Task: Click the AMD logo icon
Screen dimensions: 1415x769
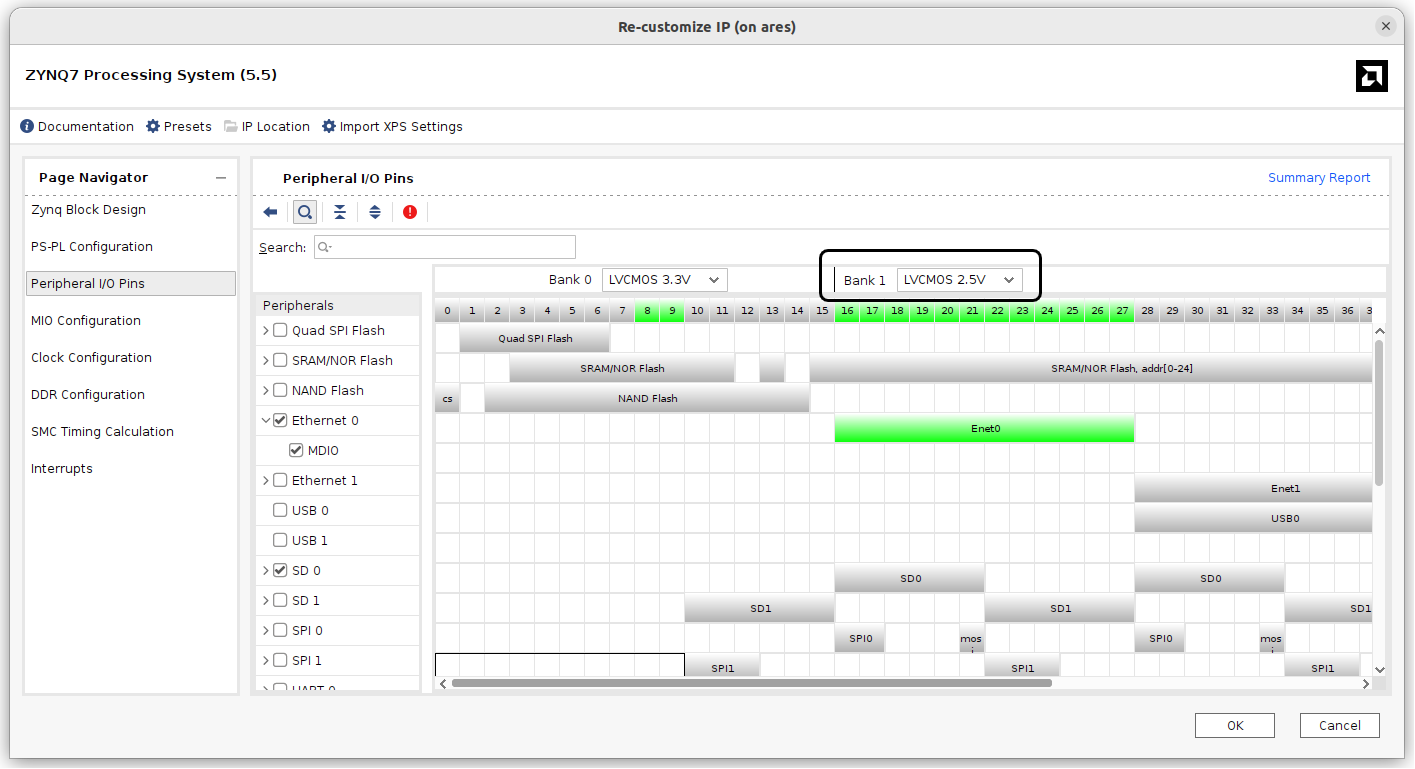Action: coord(1371,76)
